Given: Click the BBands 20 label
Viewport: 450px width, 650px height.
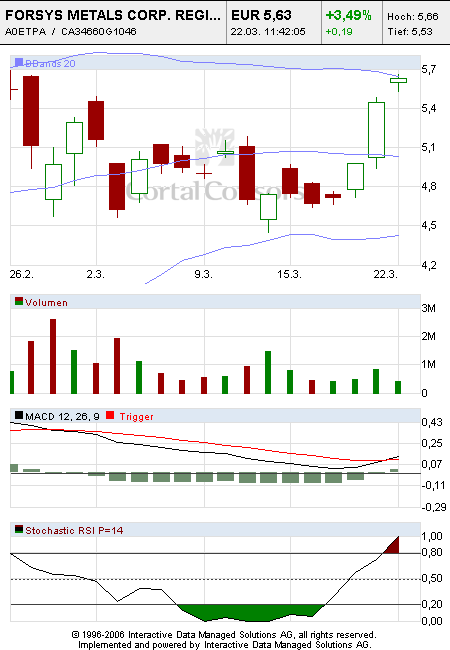Looking at the screenshot, I should click(50, 63).
